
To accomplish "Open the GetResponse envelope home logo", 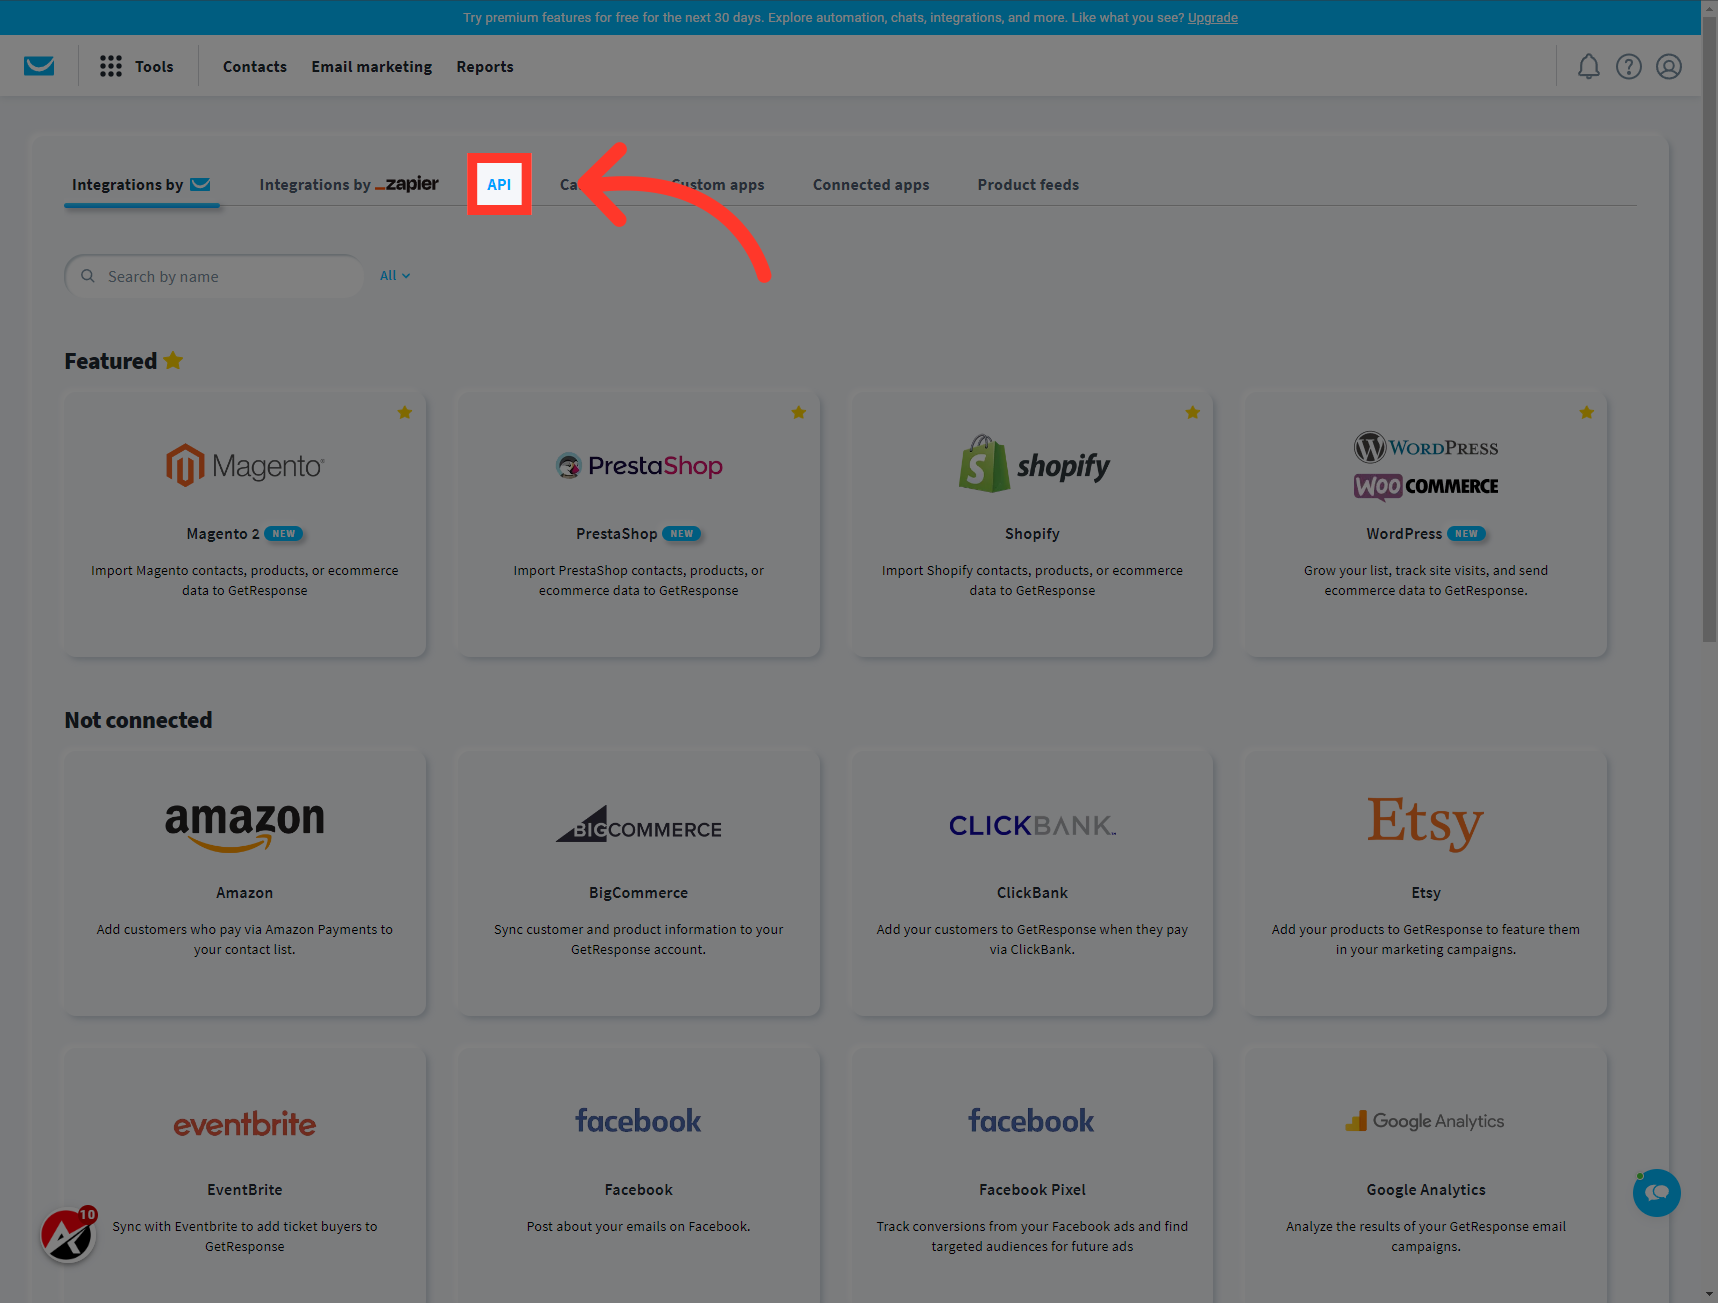I will 39,65.
